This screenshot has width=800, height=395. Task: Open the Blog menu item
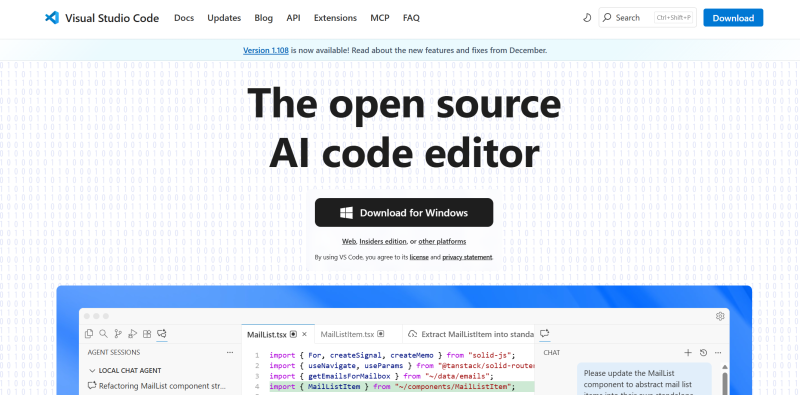(263, 18)
